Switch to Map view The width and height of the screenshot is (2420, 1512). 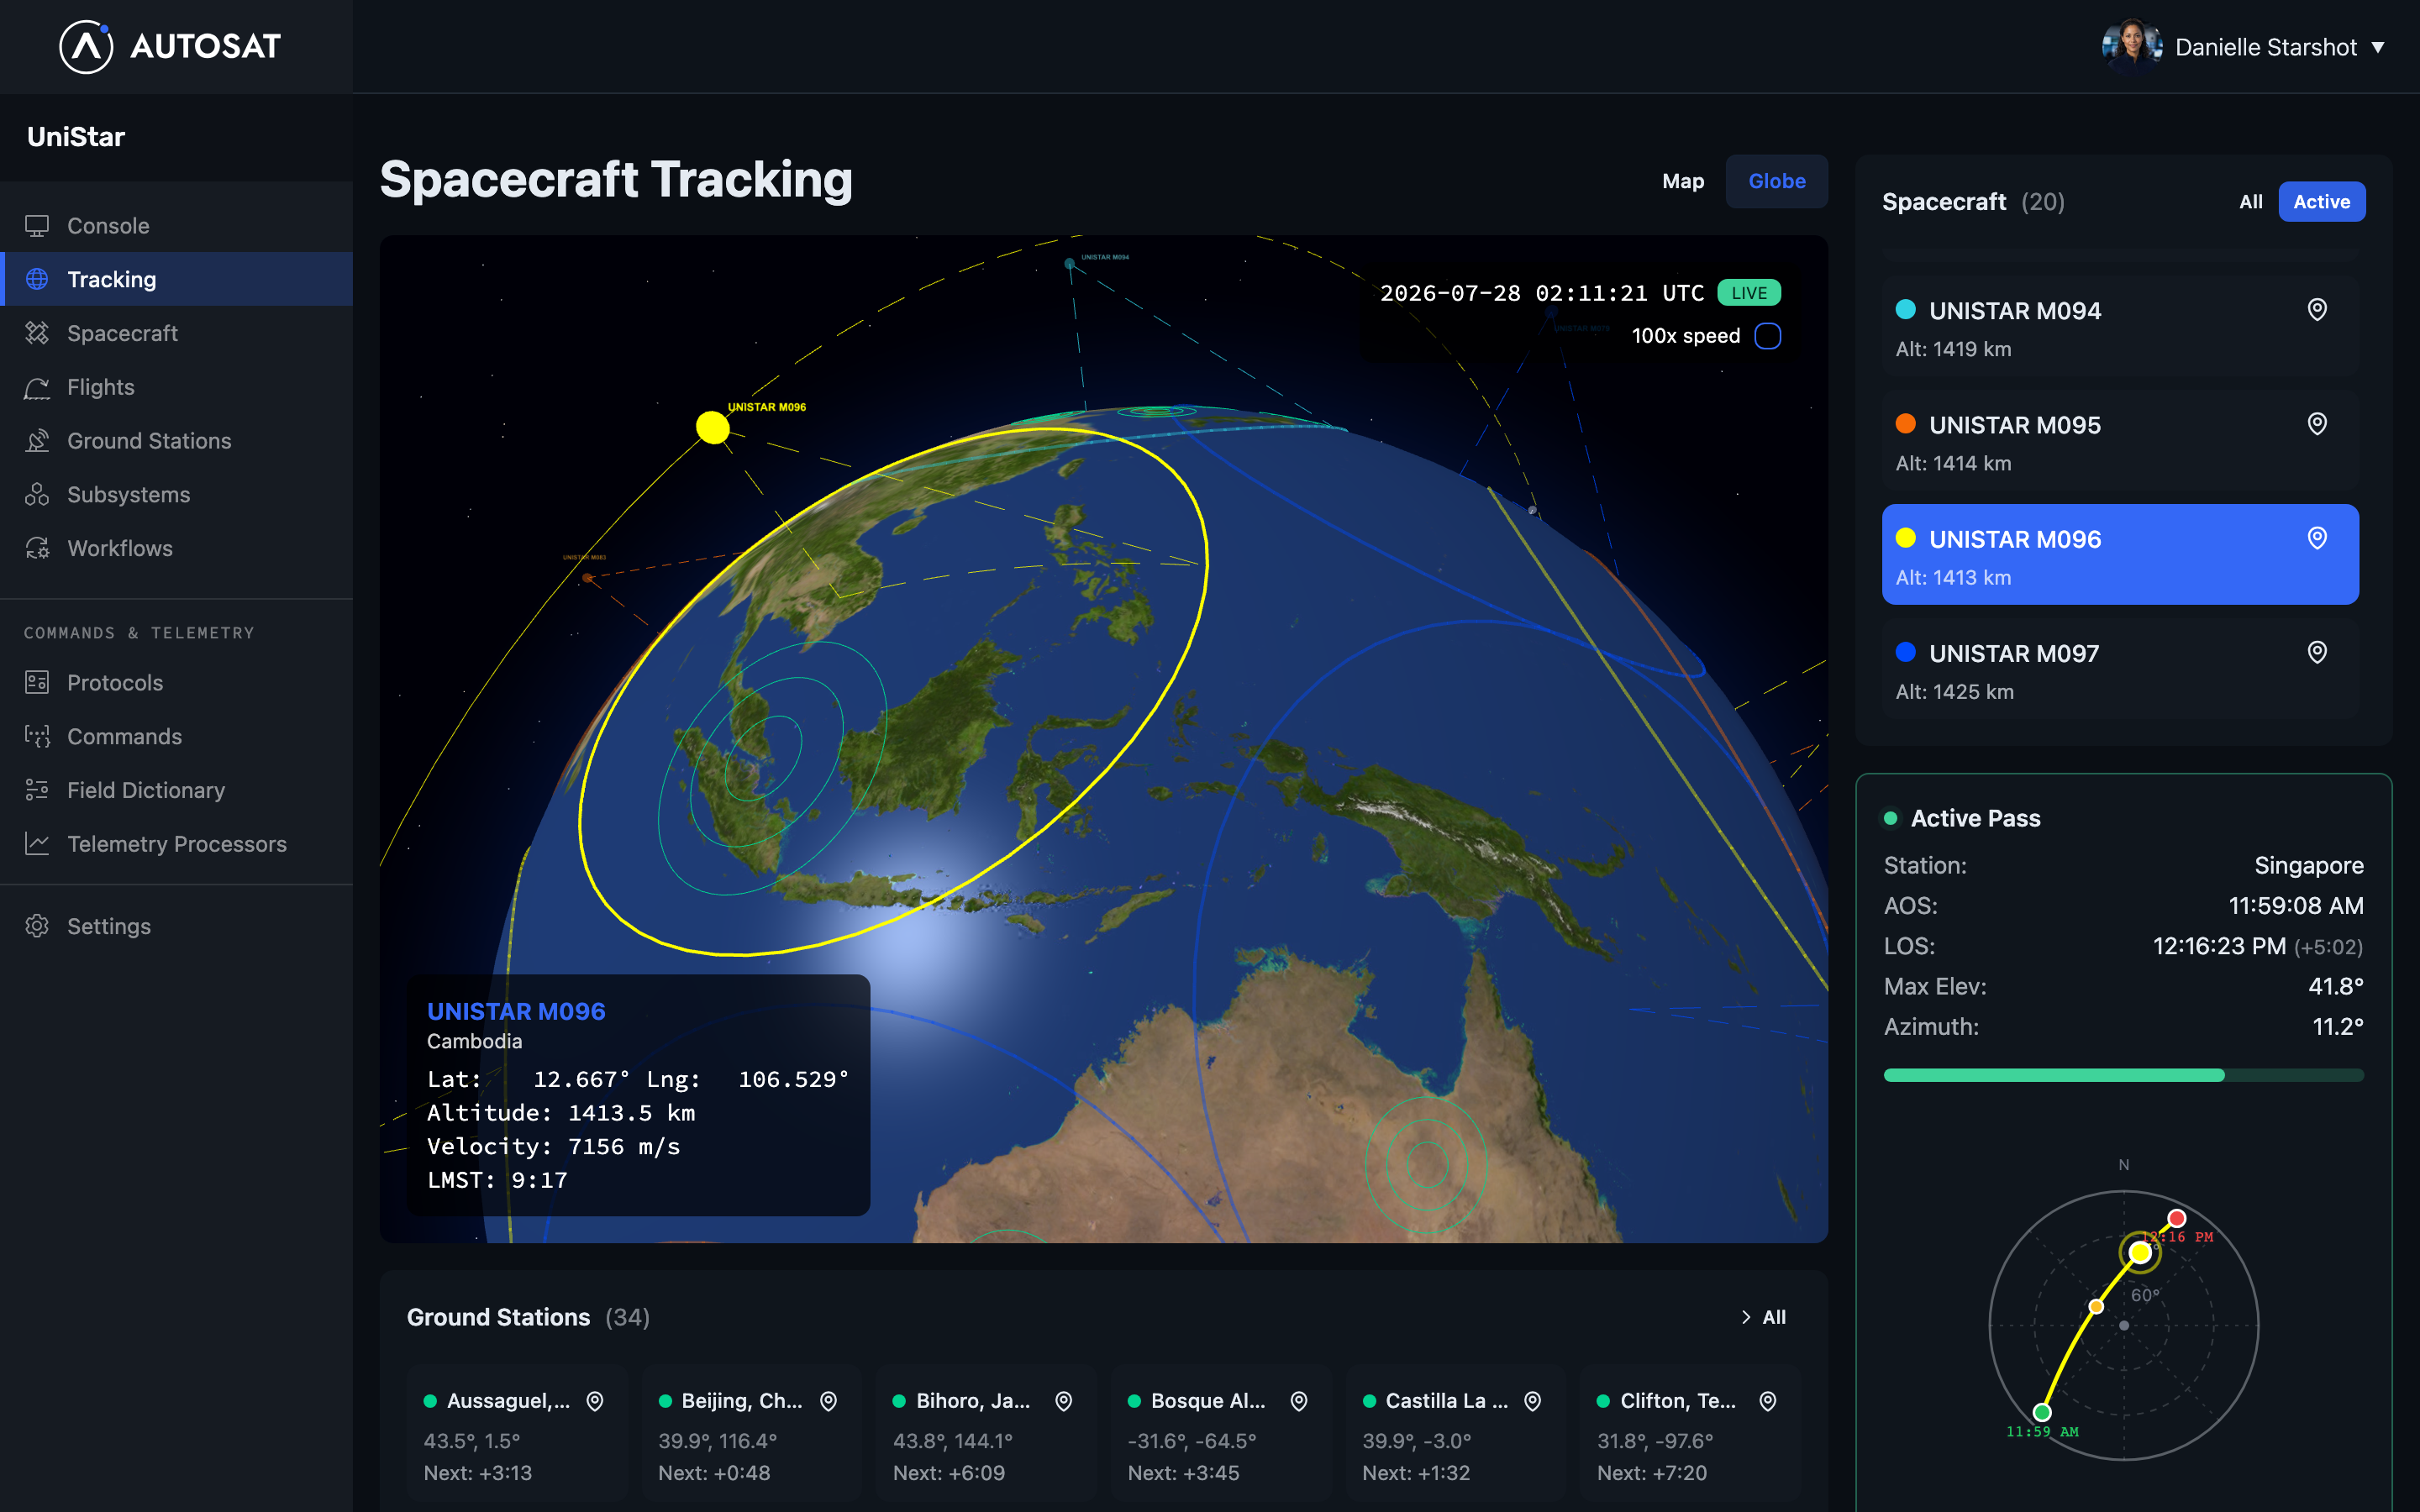point(1683,181)
